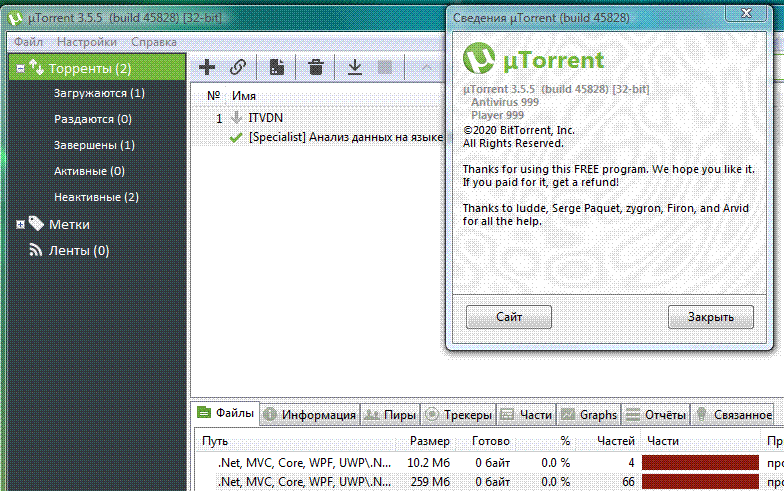Click pieces progress bar of 10.2 Мб file

(x=700, y=462)
